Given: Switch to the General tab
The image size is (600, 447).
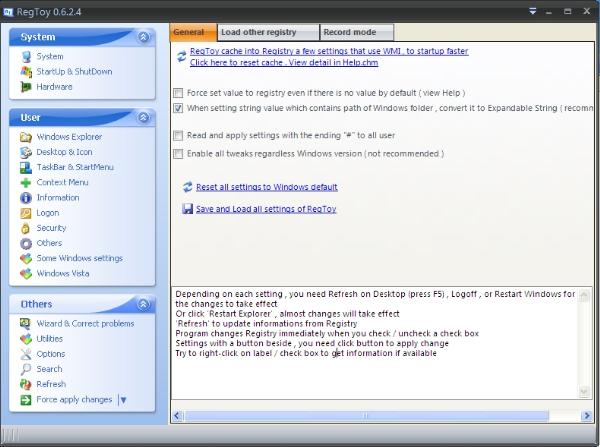Looking at the screenshot, I should (193, 33).
